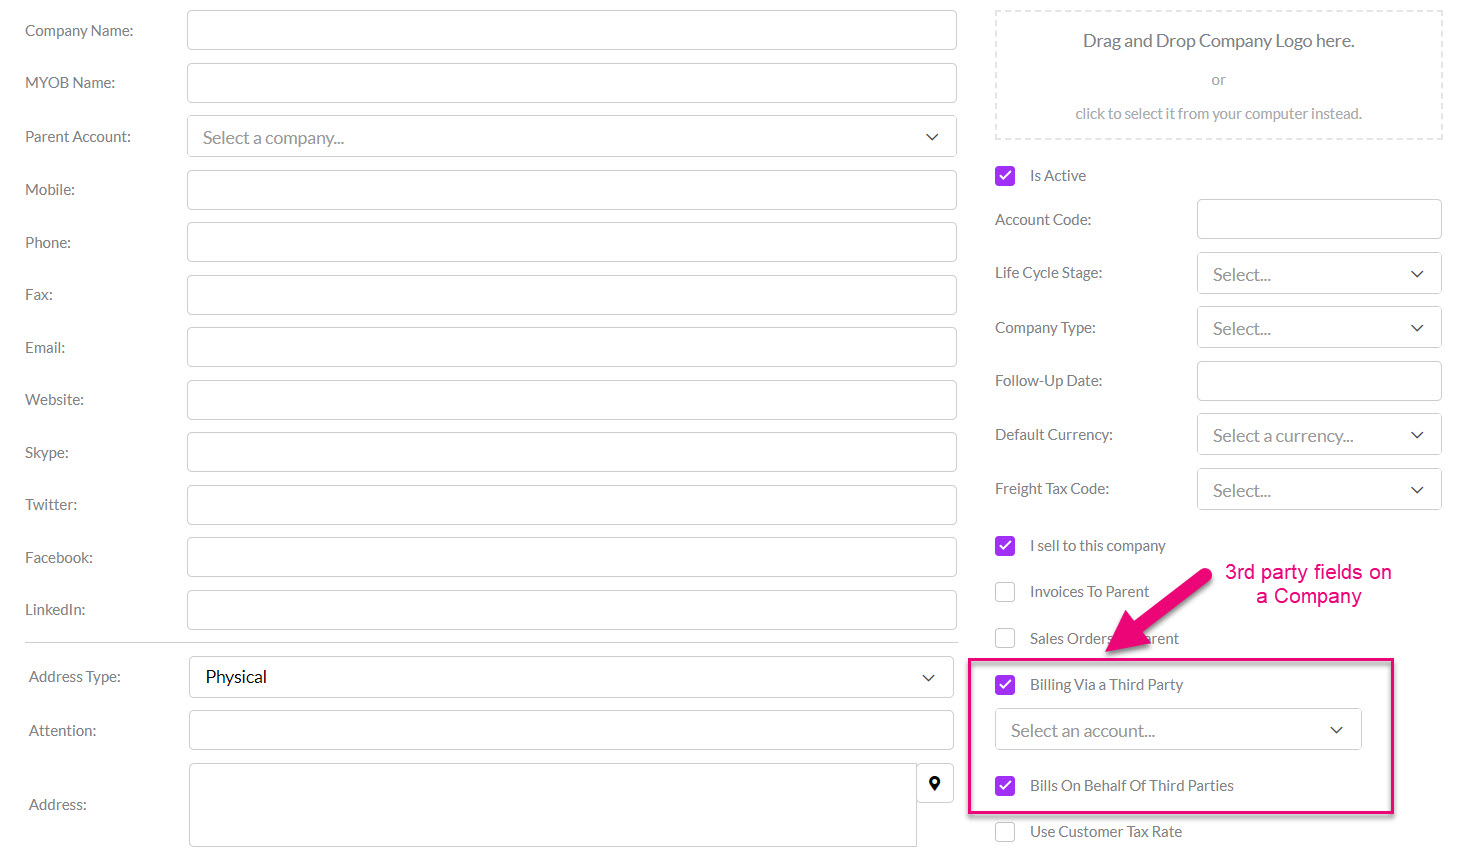Open the Follow-Up Date field
This screenshot has width=1477, height=852.
1319,381
